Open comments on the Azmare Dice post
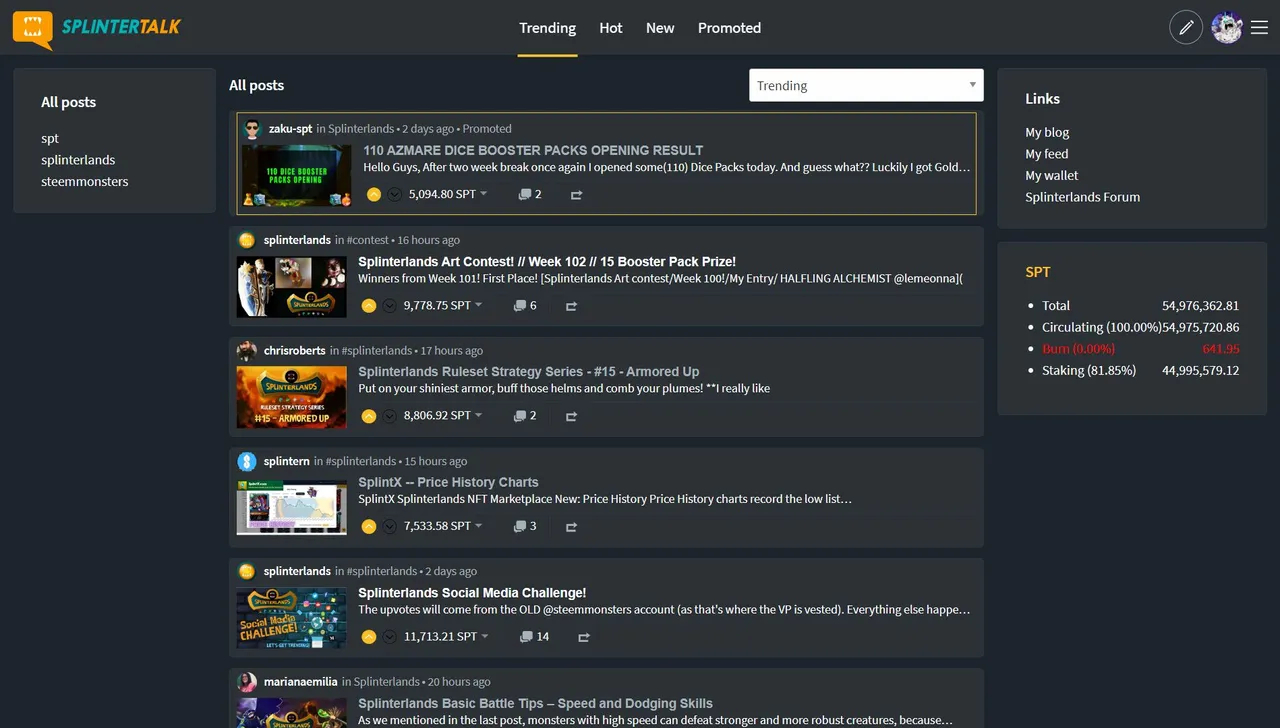The height and width of the screenshot is (728, 1280). pyautogui.click(x=530, y=195)
